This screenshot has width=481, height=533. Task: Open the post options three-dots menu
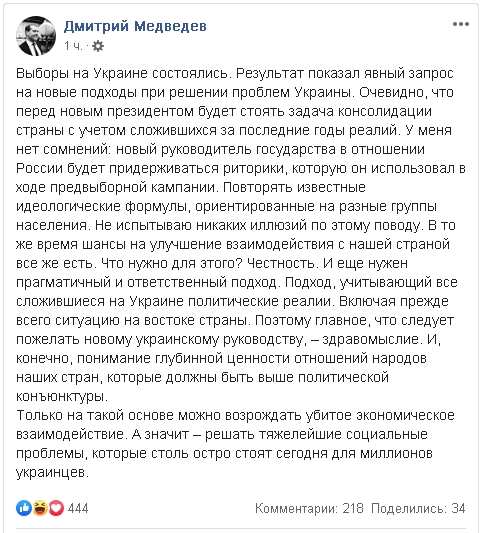coord(461,24)
